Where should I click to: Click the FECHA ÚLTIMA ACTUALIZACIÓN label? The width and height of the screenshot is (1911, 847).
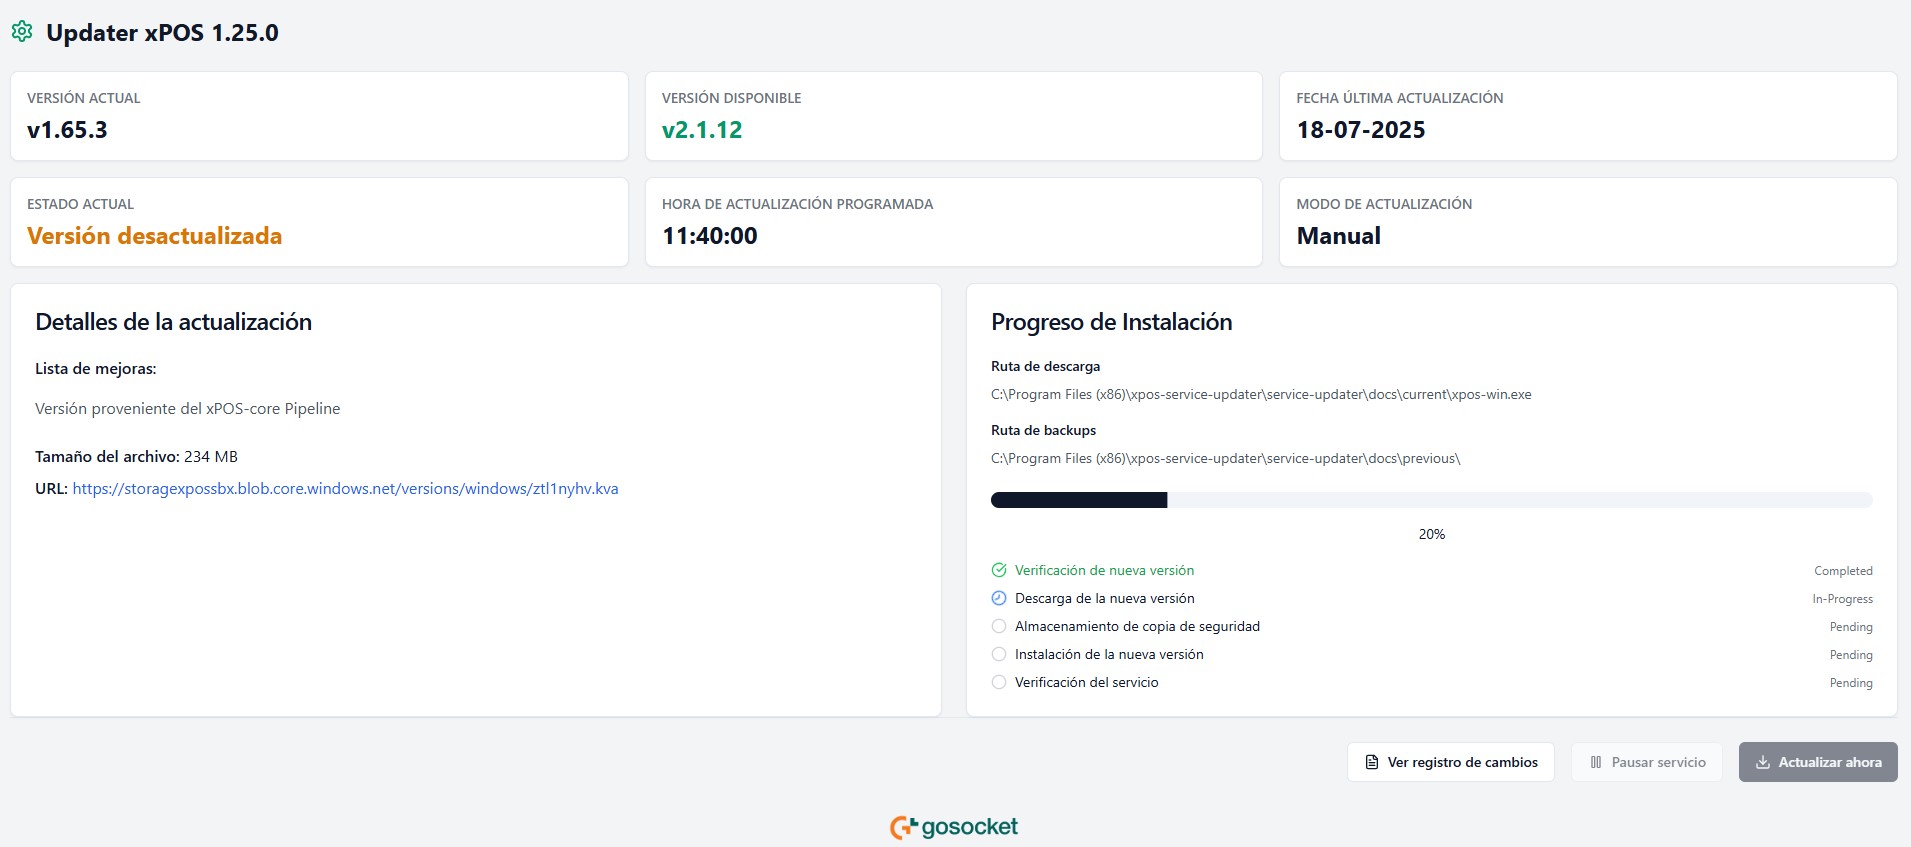[1400, 98]
